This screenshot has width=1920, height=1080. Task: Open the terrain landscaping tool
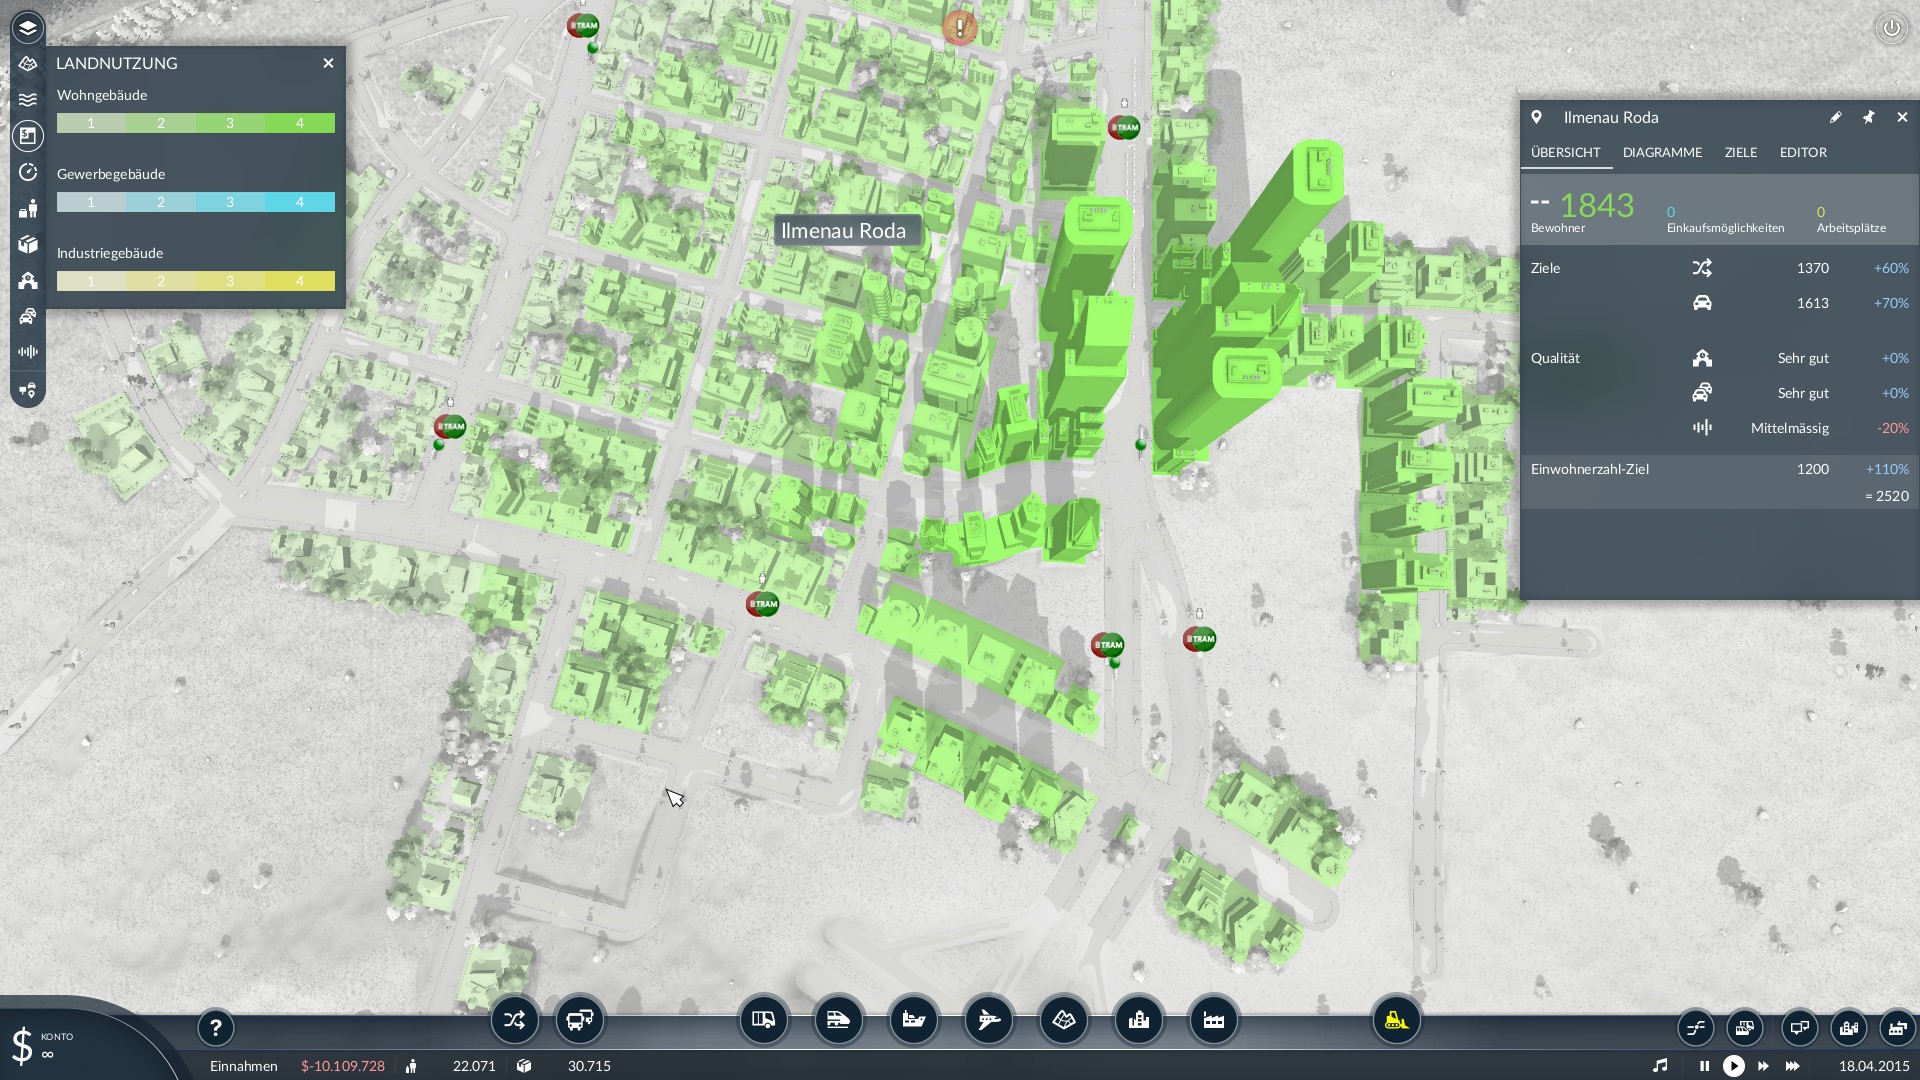[x=1063, y=1020]
